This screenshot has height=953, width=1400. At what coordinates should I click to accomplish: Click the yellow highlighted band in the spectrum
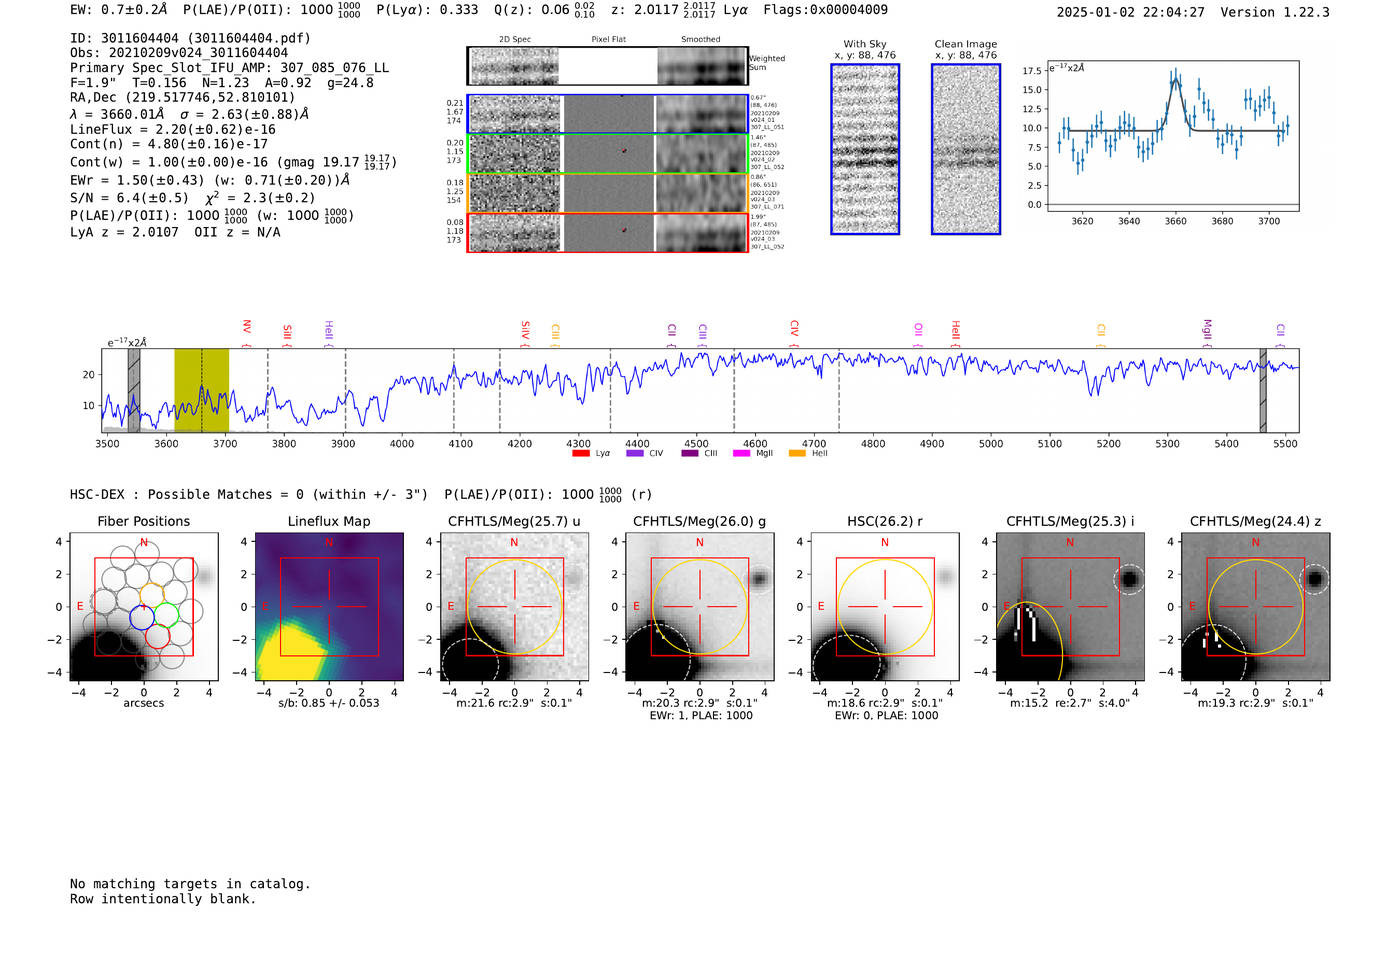pyautogui.click(x=202, y=390)
